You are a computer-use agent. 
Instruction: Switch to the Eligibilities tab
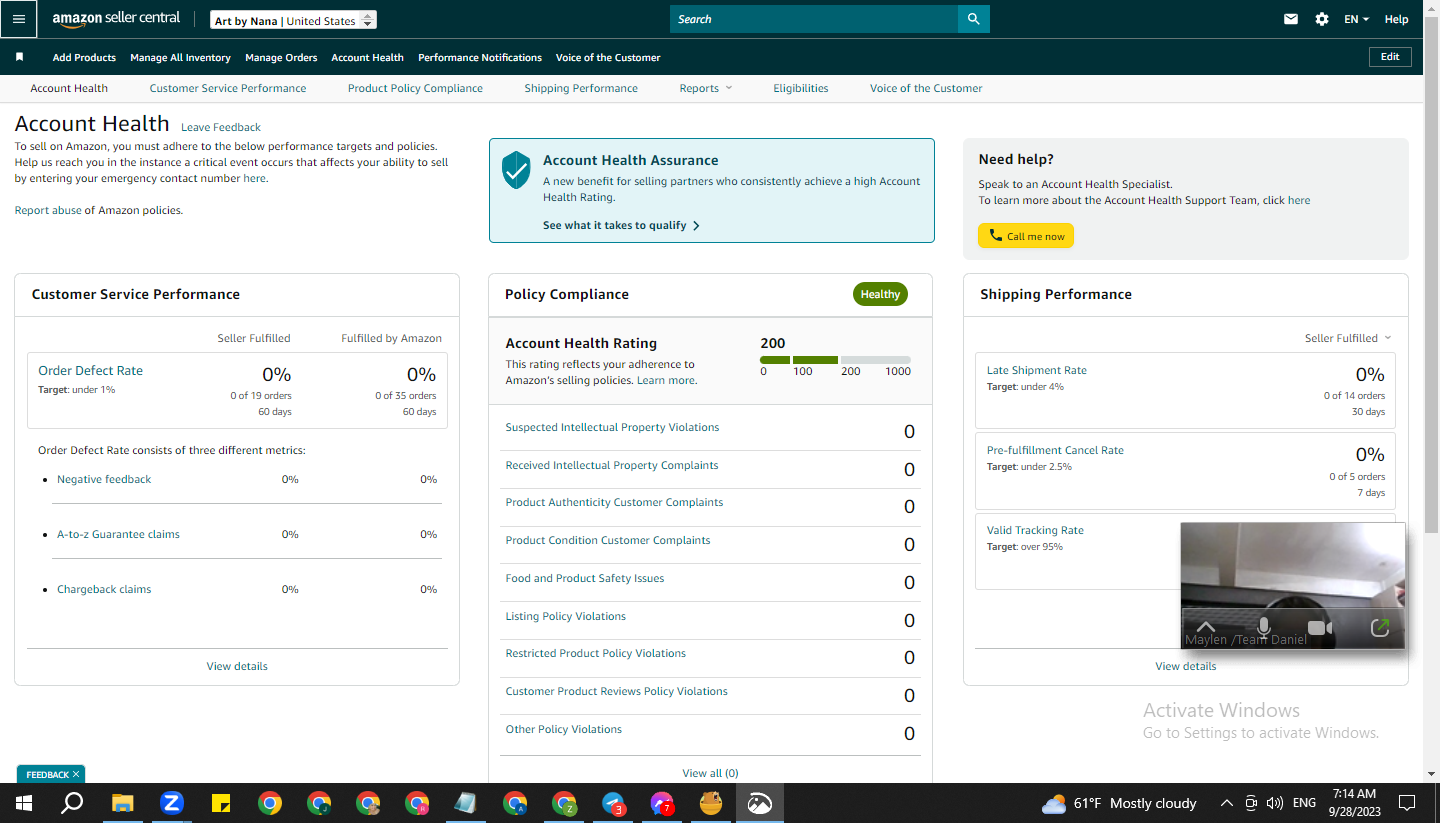point(801,88)
